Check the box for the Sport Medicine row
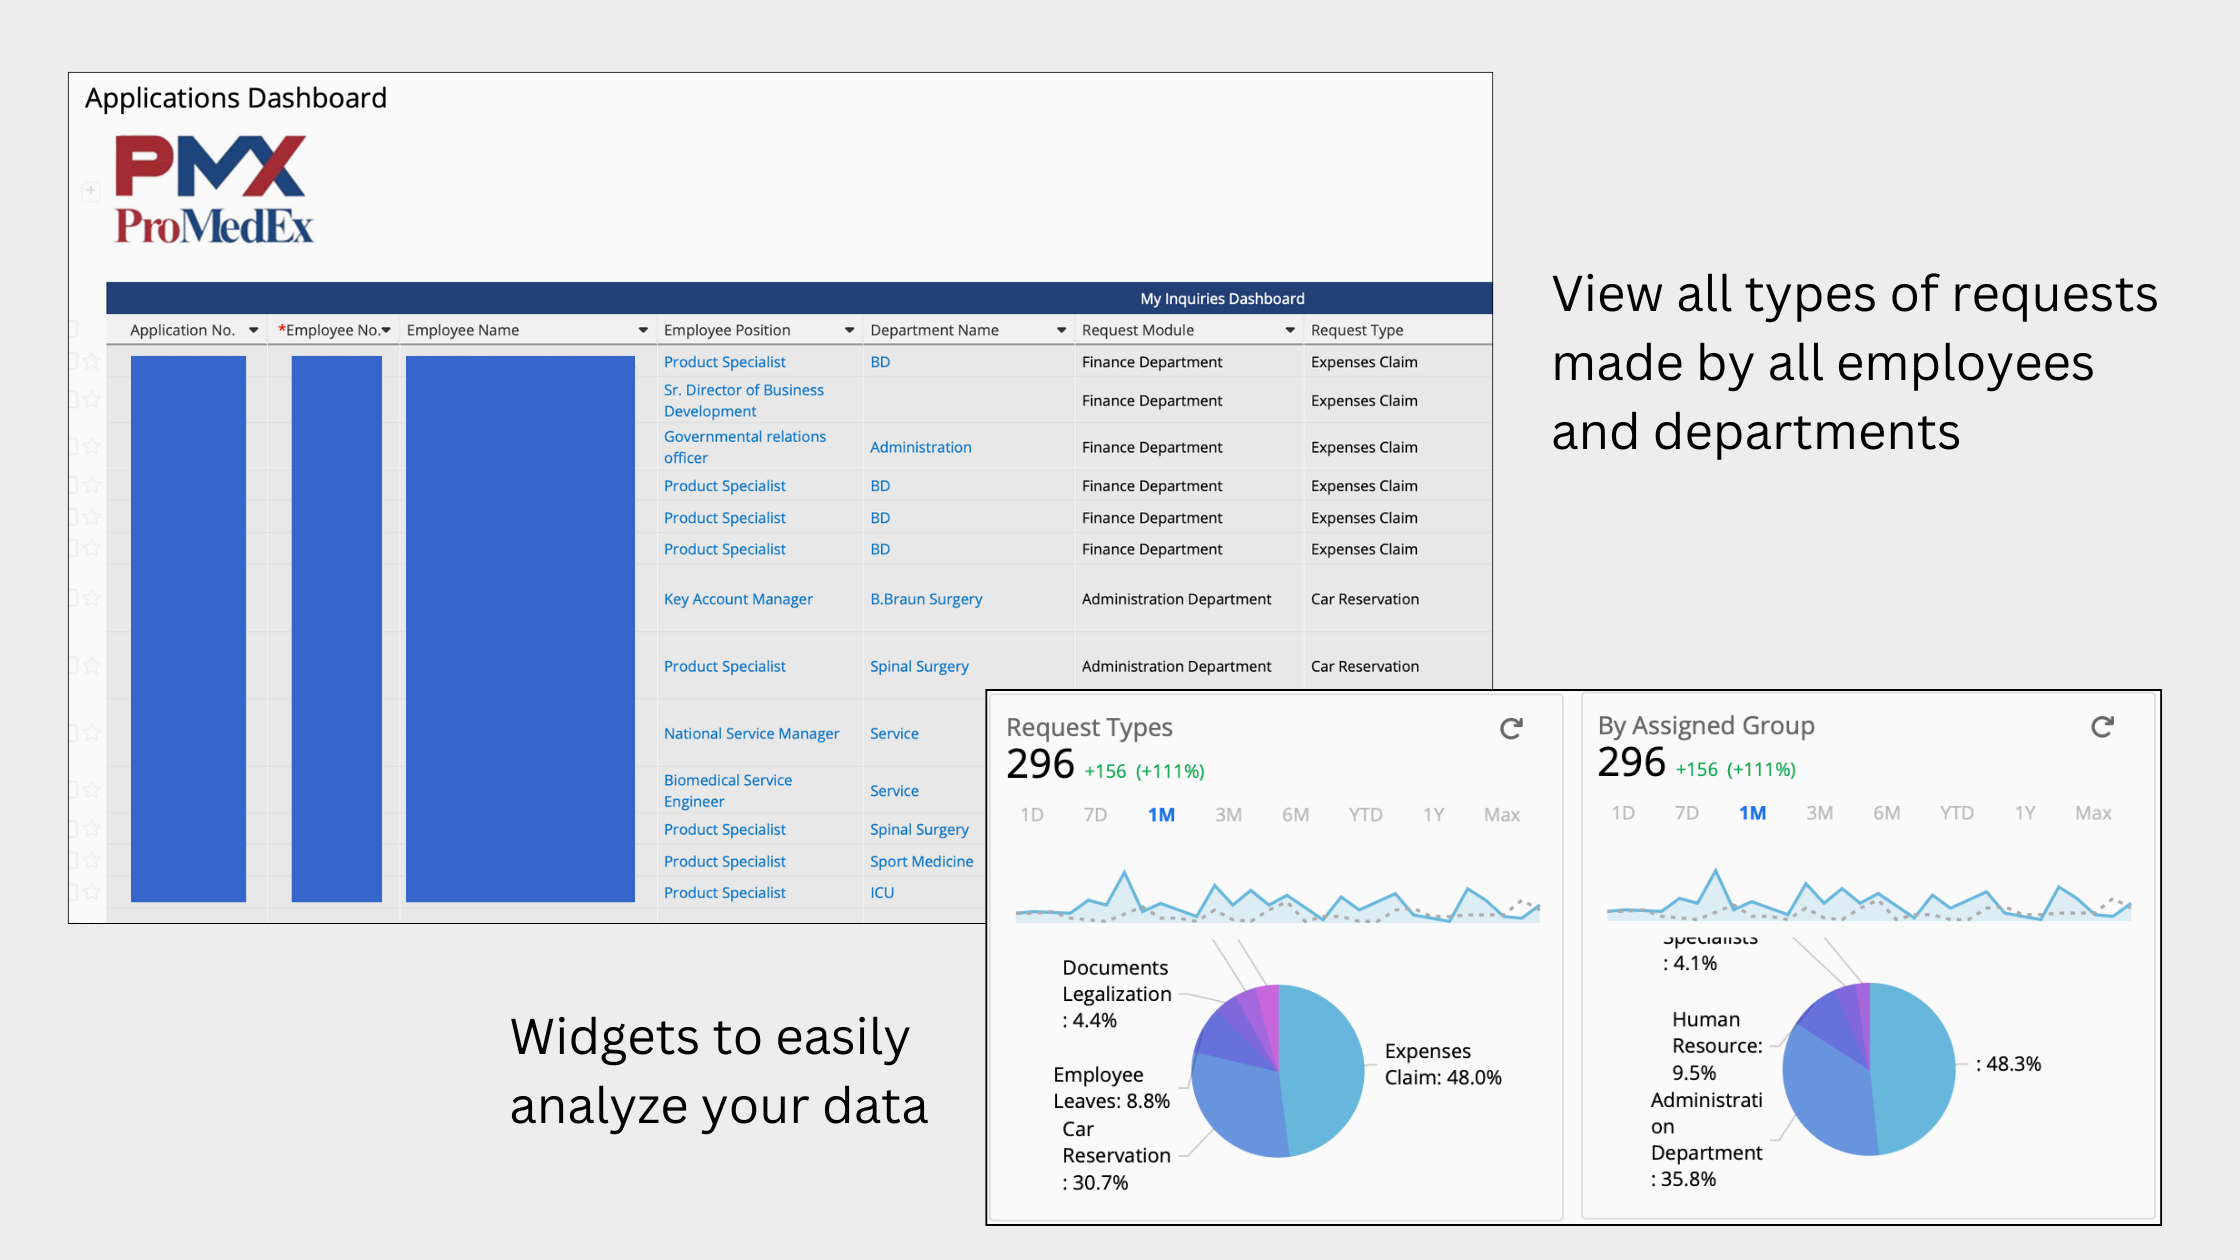 pyautogui.click(x=73, y=860)
